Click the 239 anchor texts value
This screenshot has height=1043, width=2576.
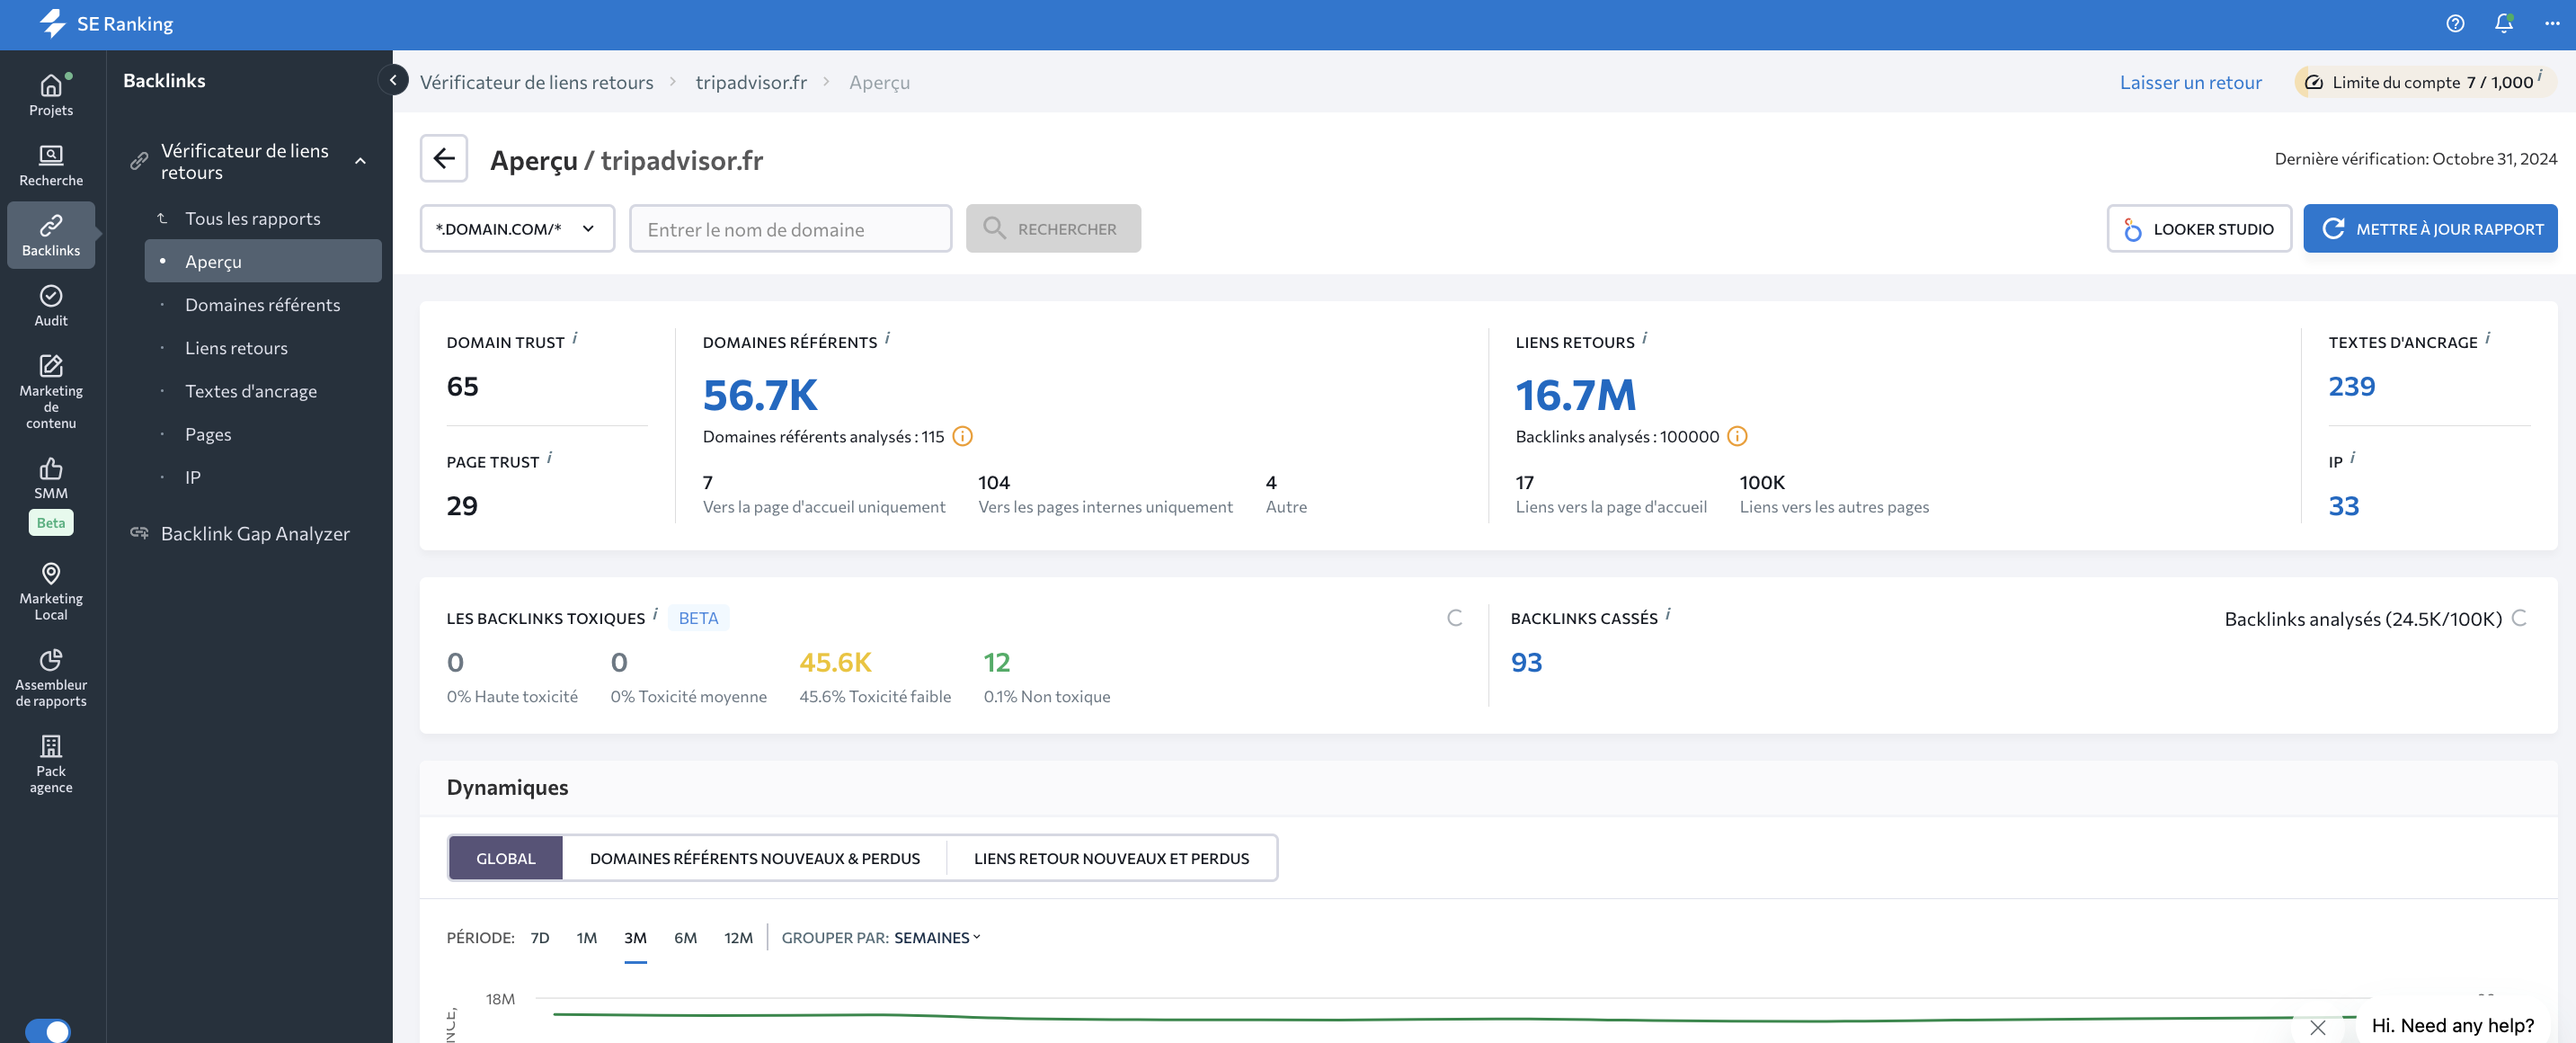(2351, 386)
